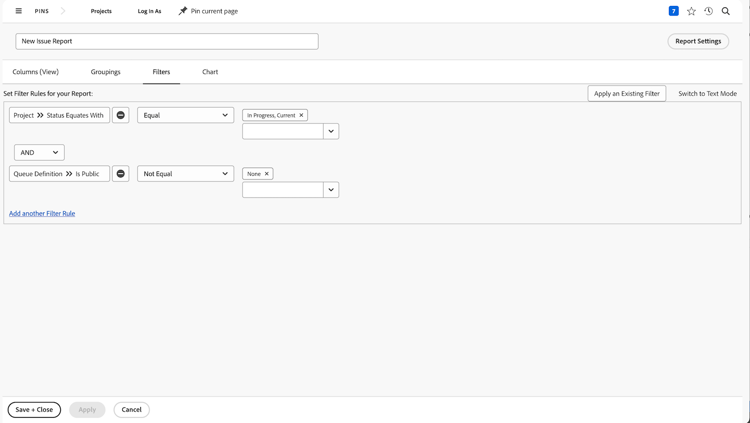Click the Save + Close button
The image size is (750, 423).
point(34,410)
